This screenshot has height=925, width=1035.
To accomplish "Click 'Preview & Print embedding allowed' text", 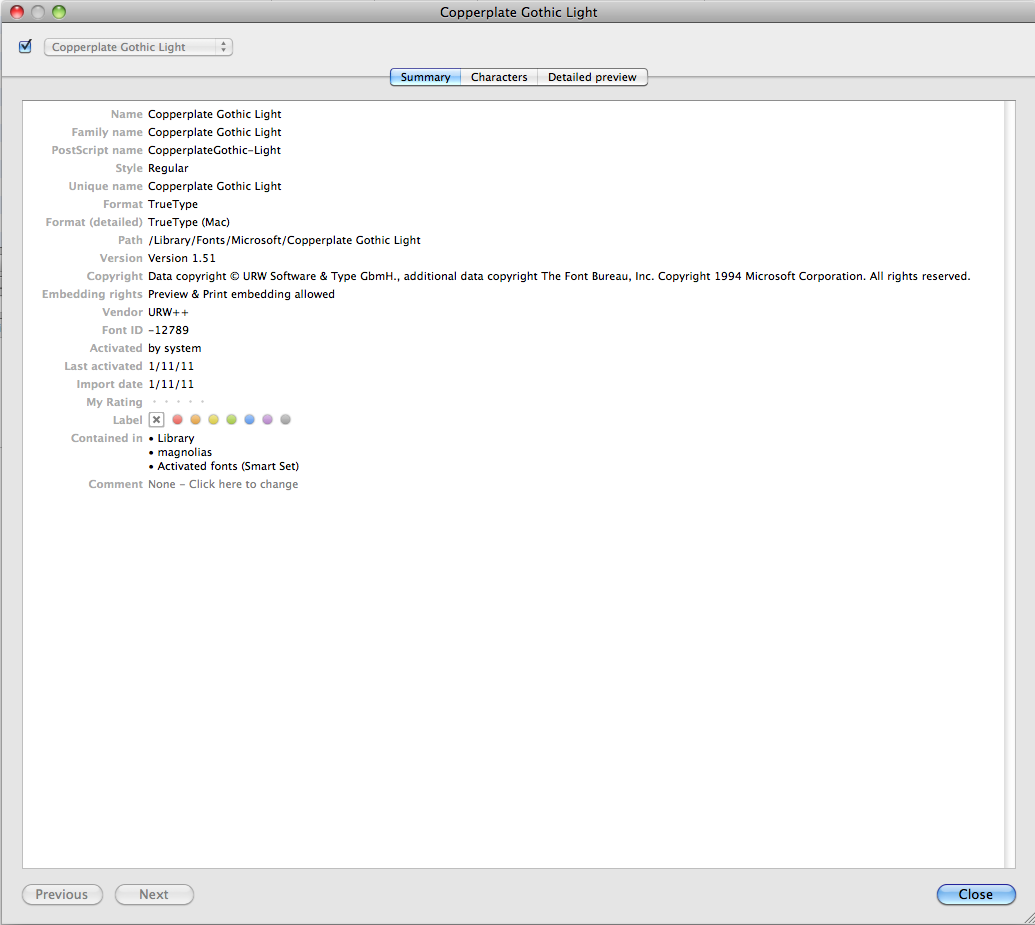I will (241, 294).
